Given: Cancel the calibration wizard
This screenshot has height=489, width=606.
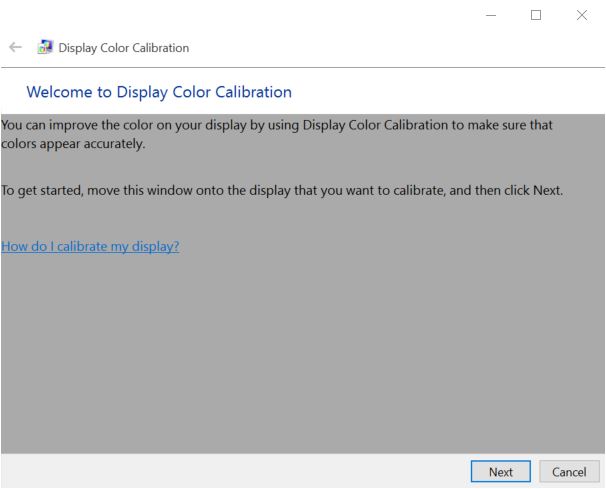Looking at the screenshot, I should 569,471.
